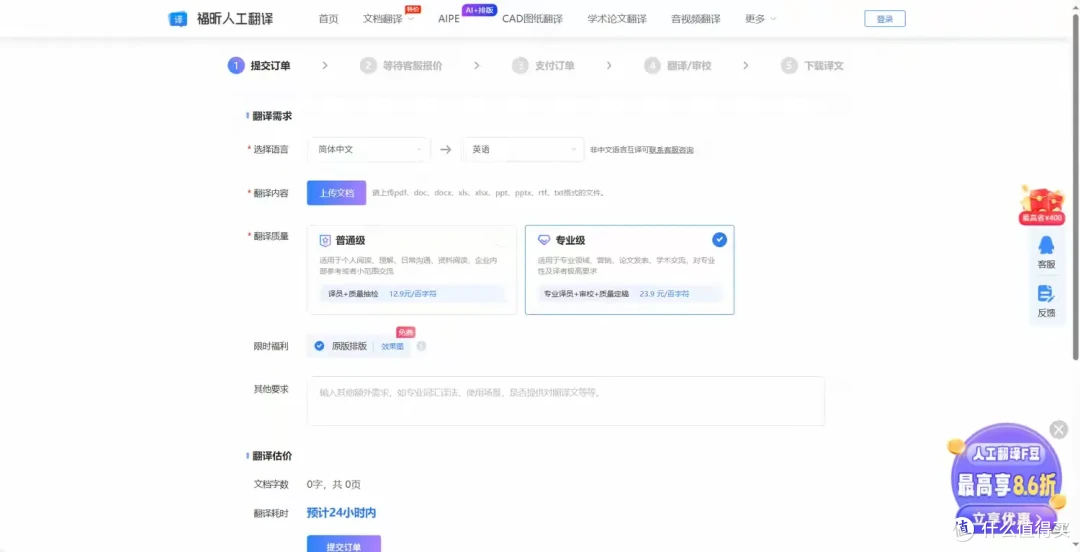Open the 客服 QQ penguin icon

coord(1046,245)
